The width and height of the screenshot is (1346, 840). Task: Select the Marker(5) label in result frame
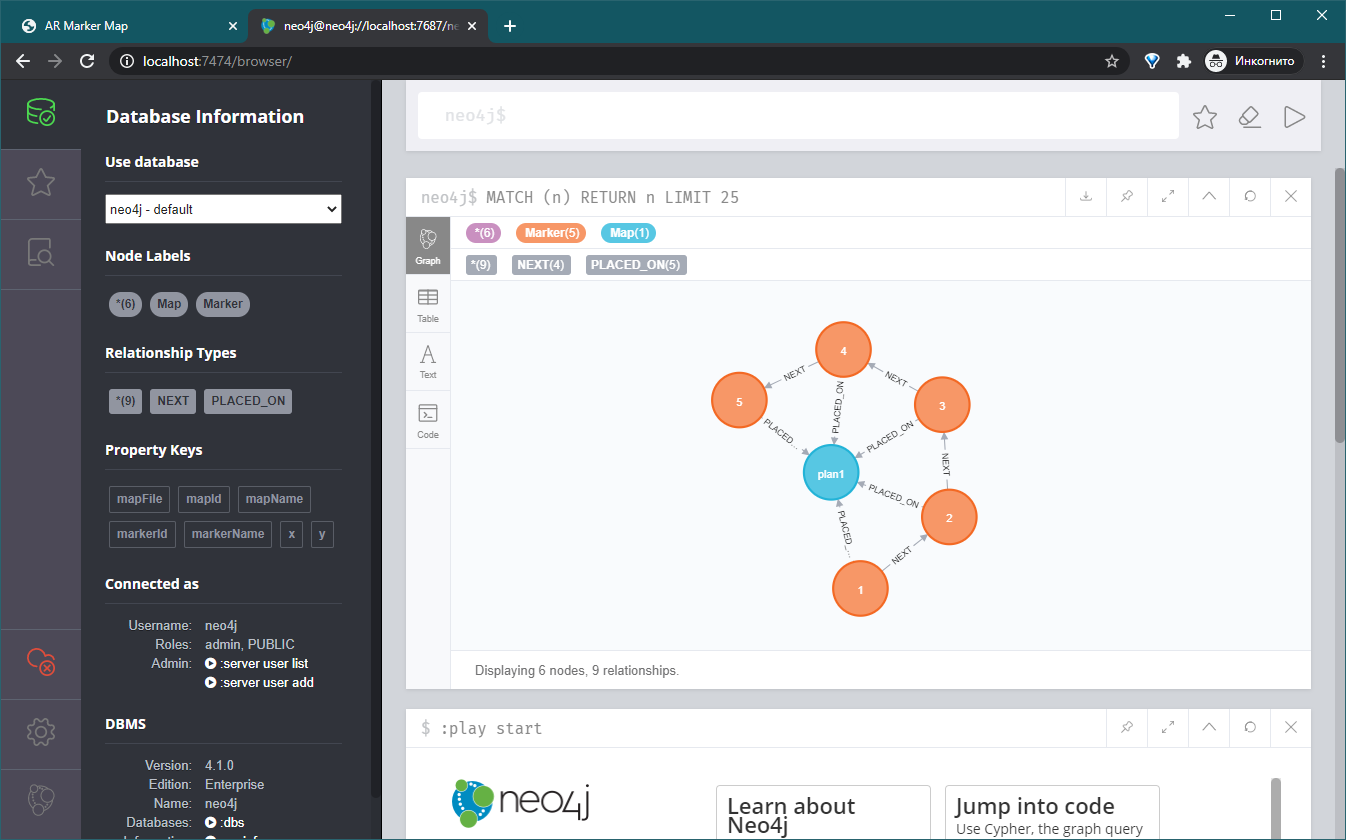pos(551,233)
